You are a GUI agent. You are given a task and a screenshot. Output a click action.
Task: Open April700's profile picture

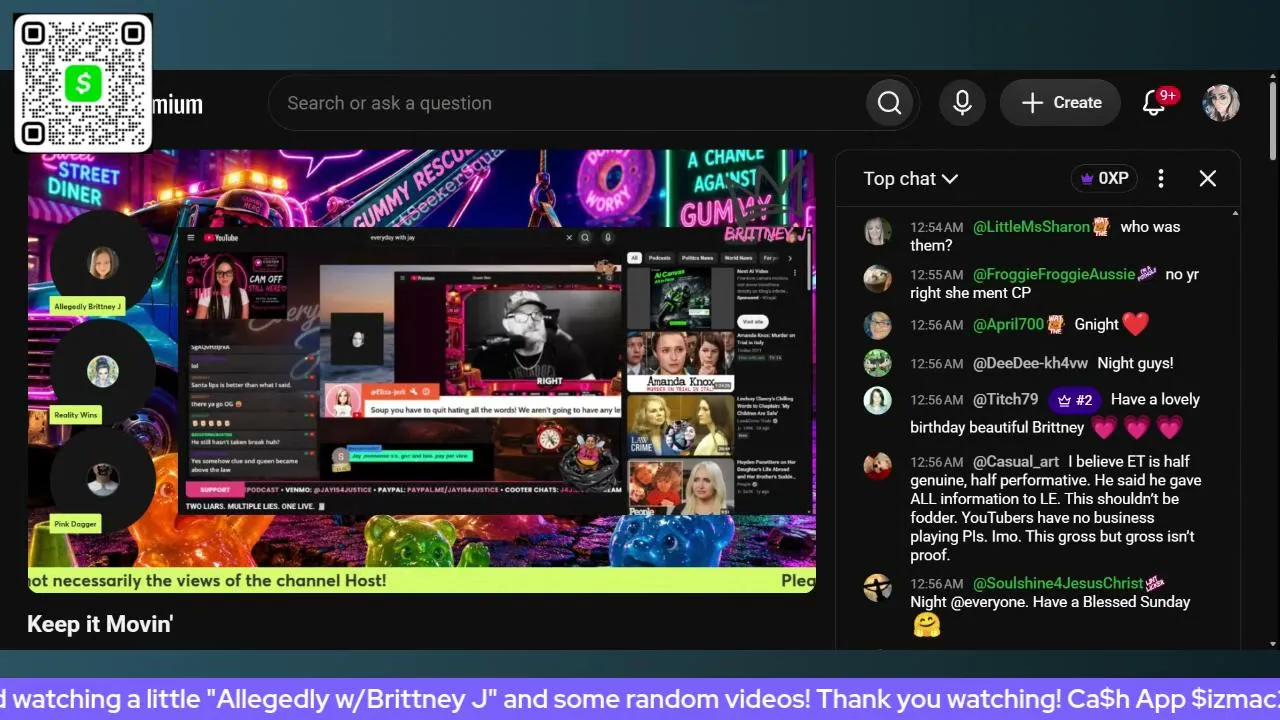coord(877,325)
